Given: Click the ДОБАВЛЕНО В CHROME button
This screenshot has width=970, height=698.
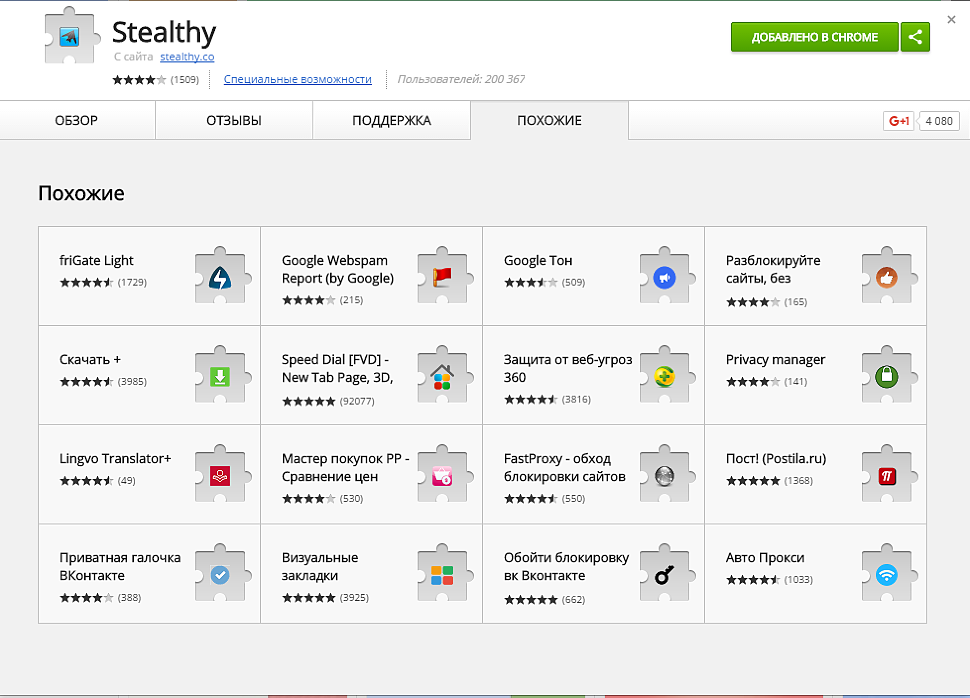Looking at the screenshot, I should pyautogui.click(x=815, y=37).
